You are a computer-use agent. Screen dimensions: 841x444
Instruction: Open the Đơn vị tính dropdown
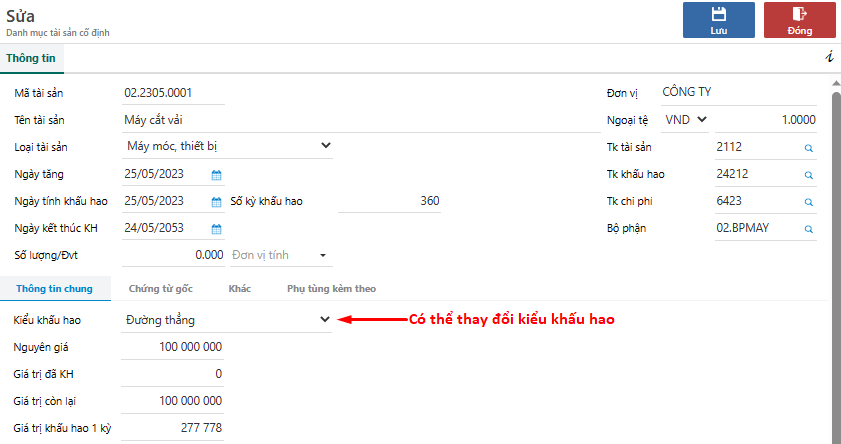point(323,255)
